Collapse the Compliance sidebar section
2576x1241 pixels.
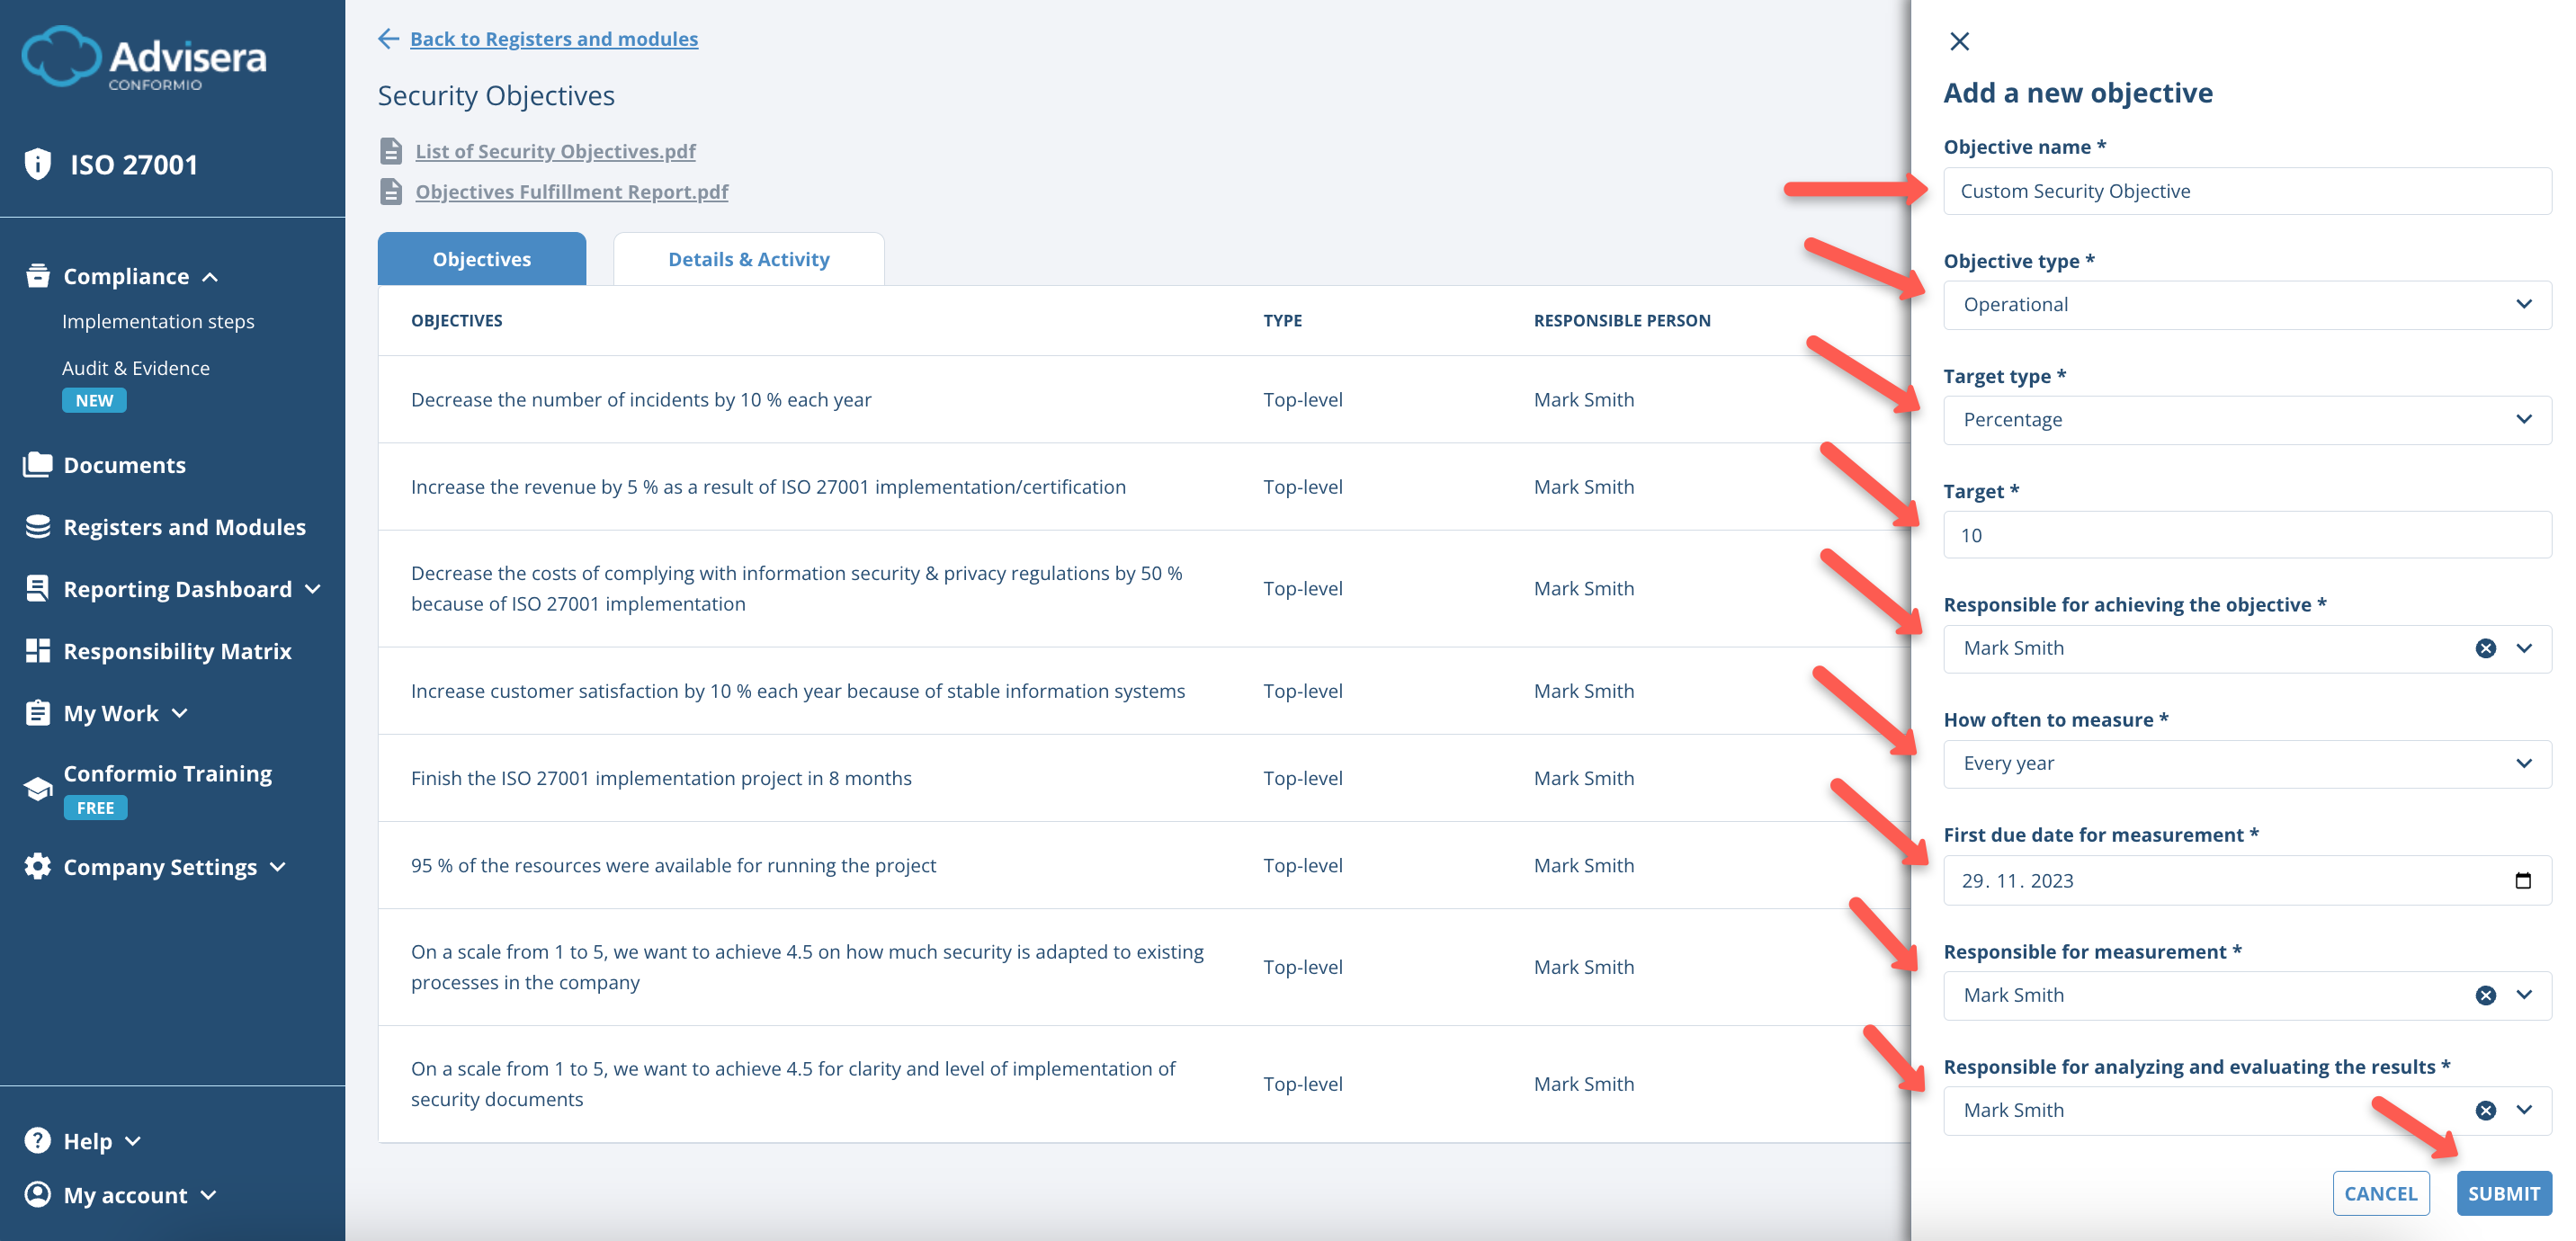click(211, 276)
